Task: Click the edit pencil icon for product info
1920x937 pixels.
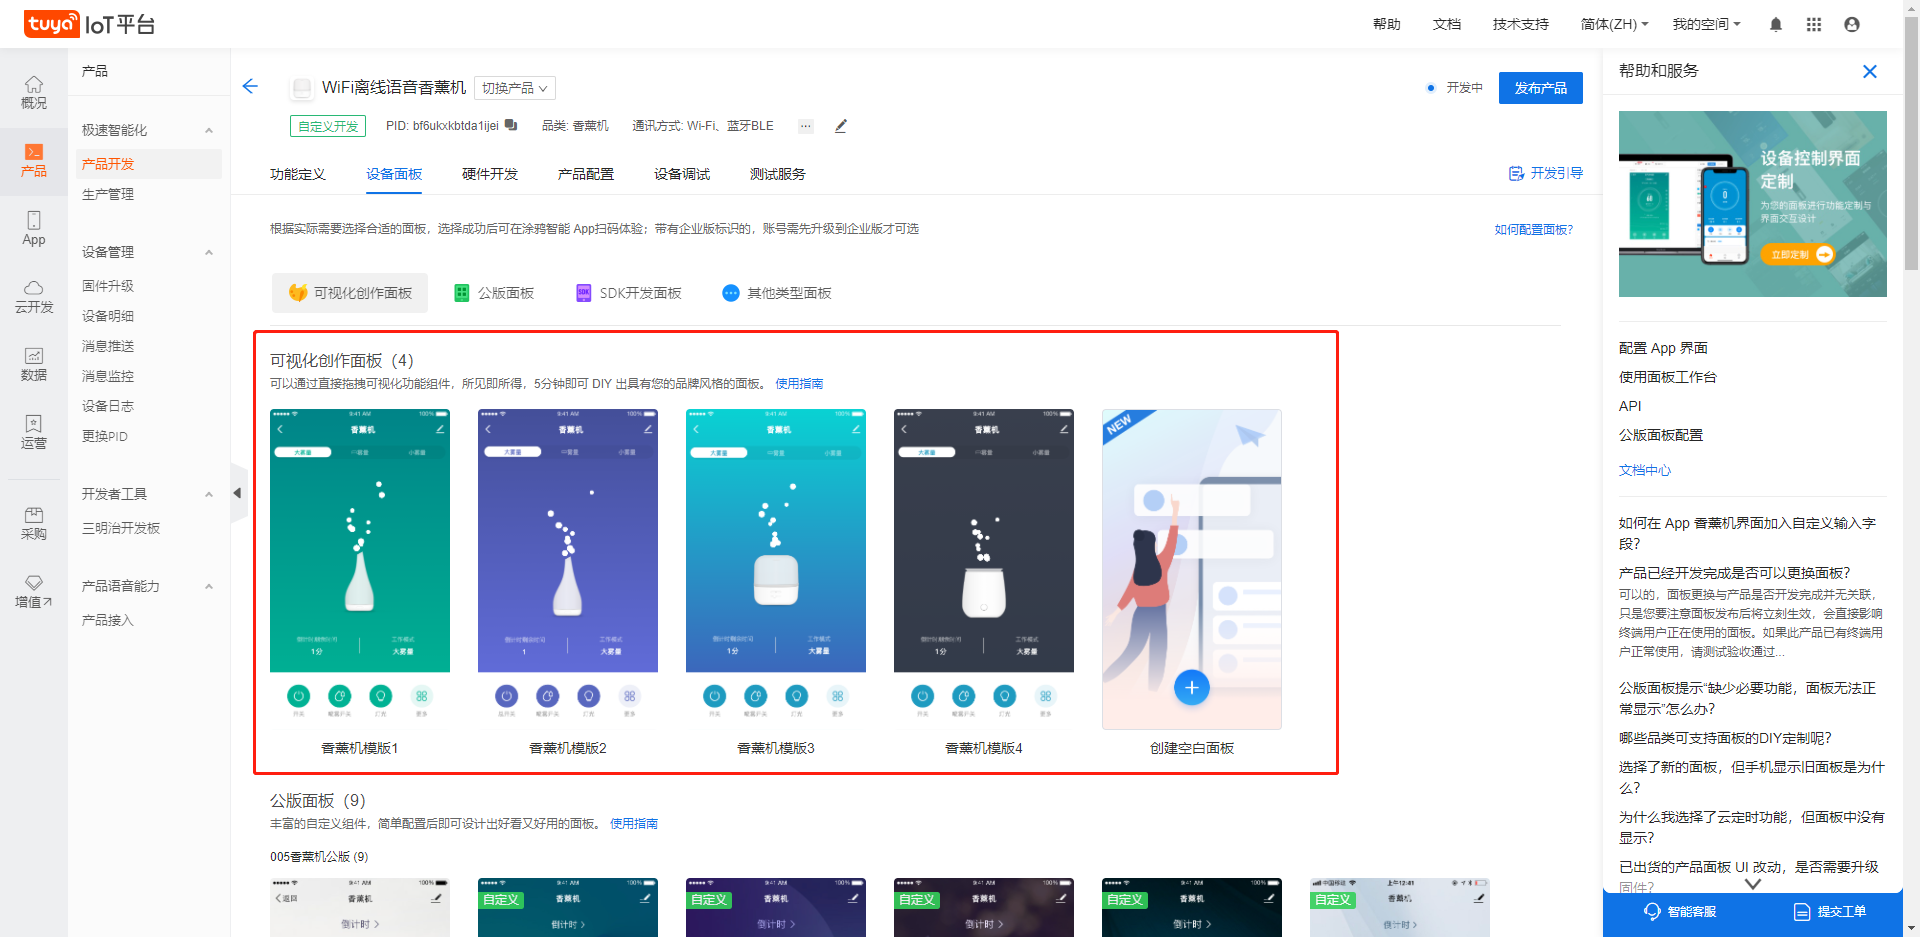Action: coord(841,126)
